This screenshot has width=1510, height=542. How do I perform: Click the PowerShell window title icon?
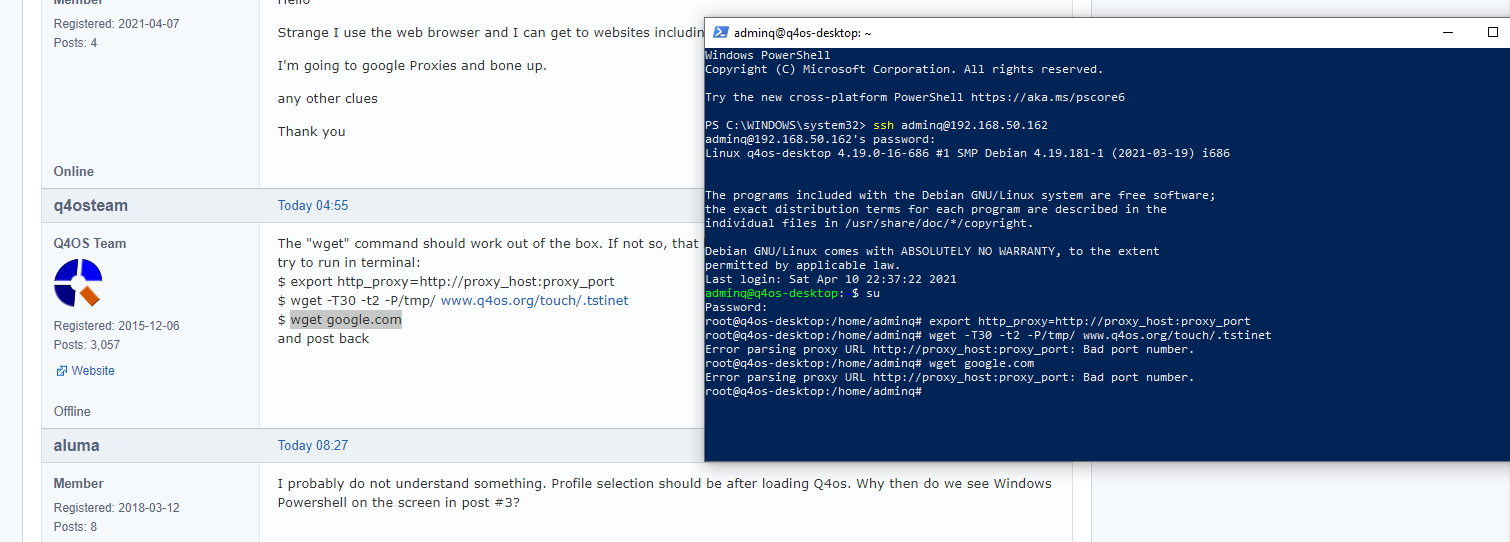pos(719,33)
